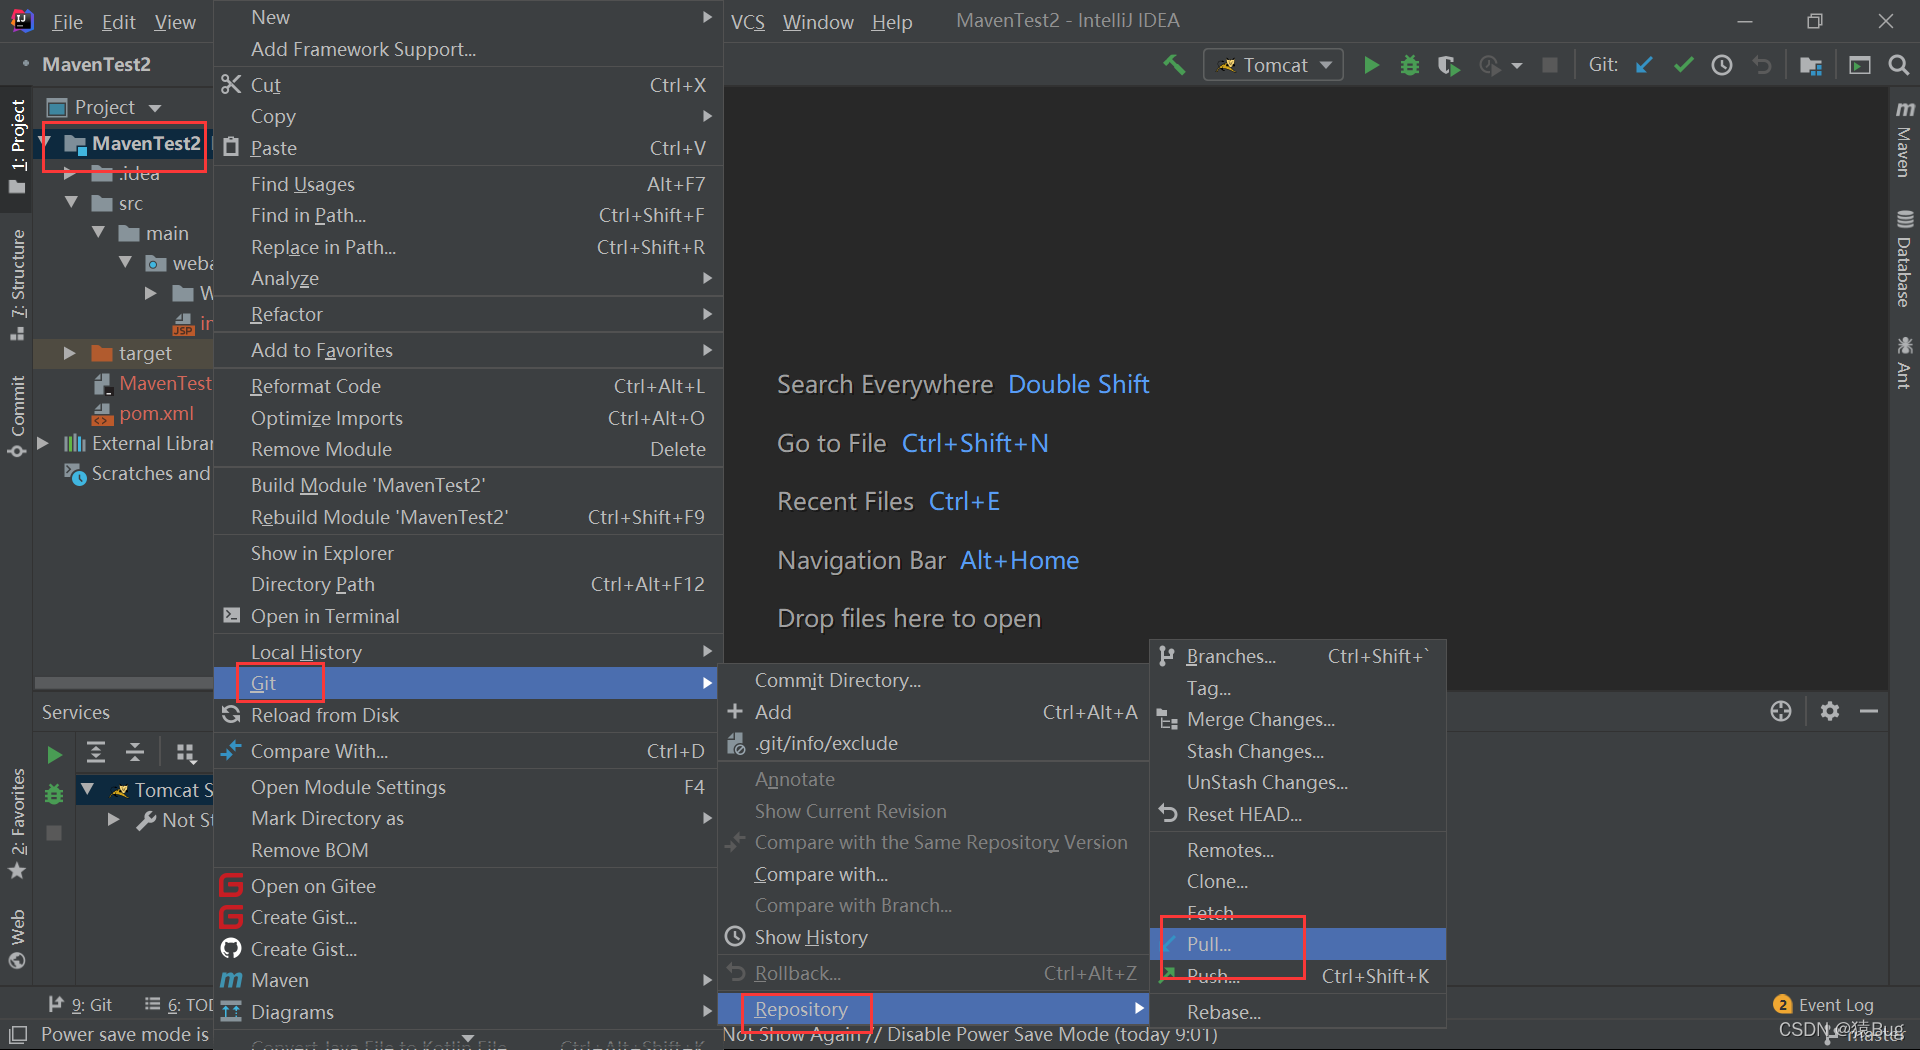1920x1050 pixels.
Task: Expand all nodes icon in Services toolbar
Action: pyautogui.click(x=96, y=752)
